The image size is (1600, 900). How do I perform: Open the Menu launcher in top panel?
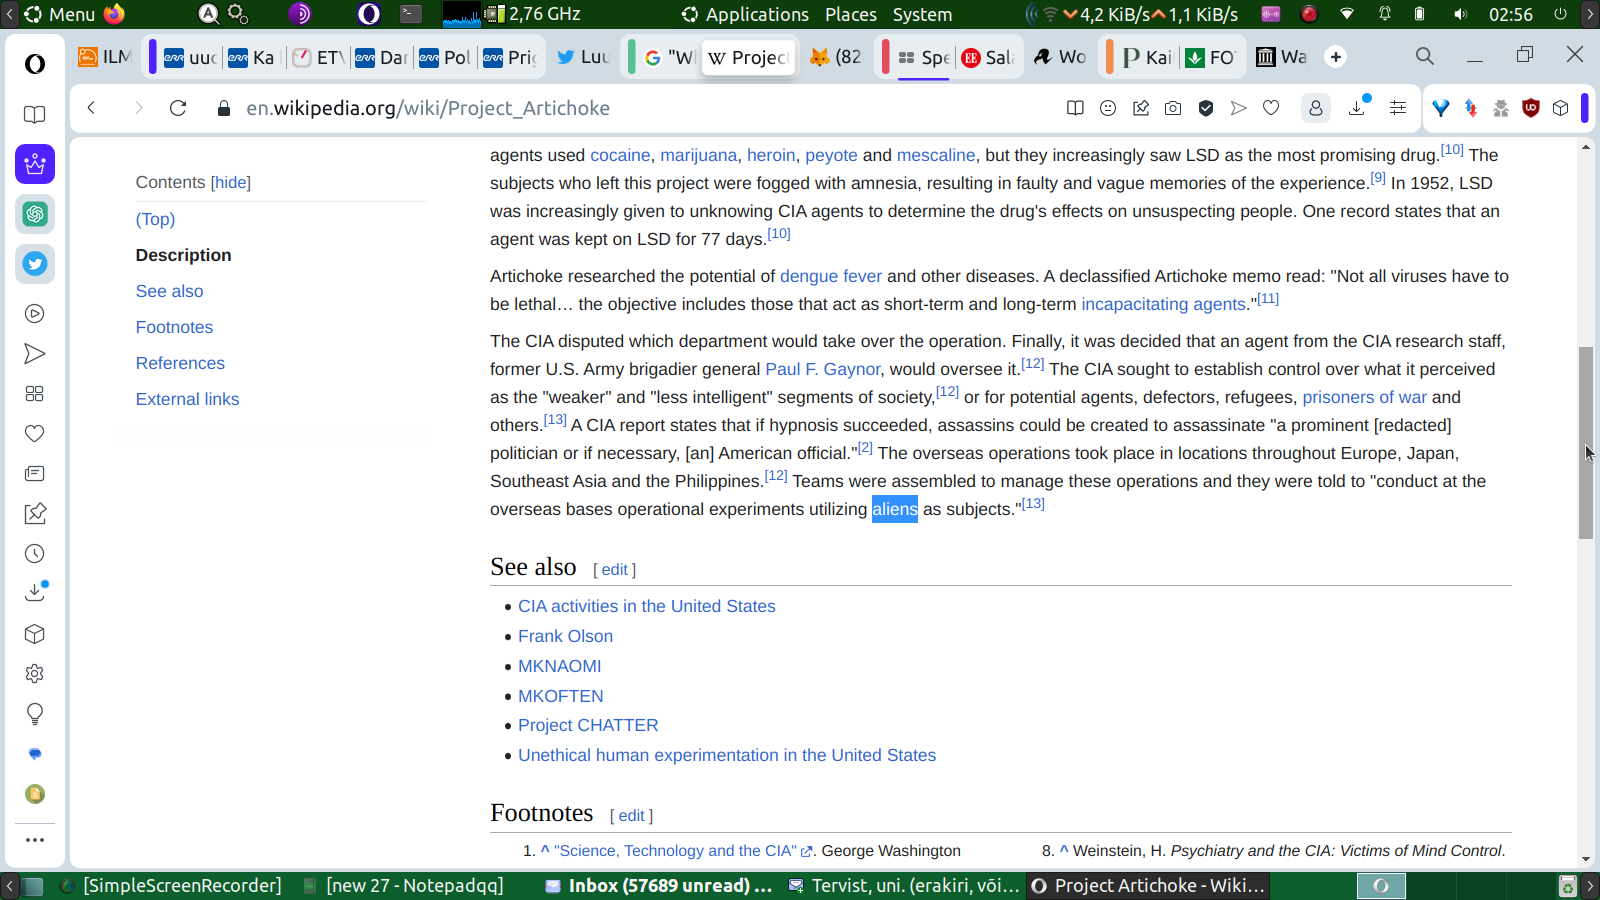(60, 14)
